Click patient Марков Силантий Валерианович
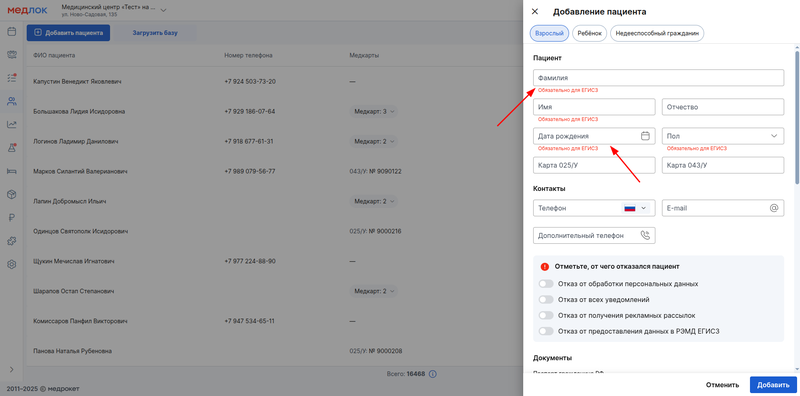Screen dimensions: 800x396 (80, 171)
